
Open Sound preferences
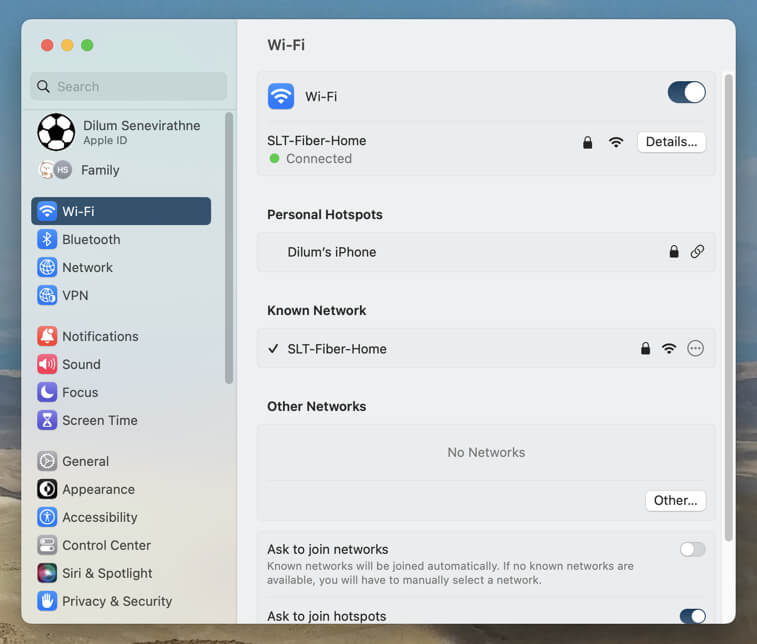121,364
